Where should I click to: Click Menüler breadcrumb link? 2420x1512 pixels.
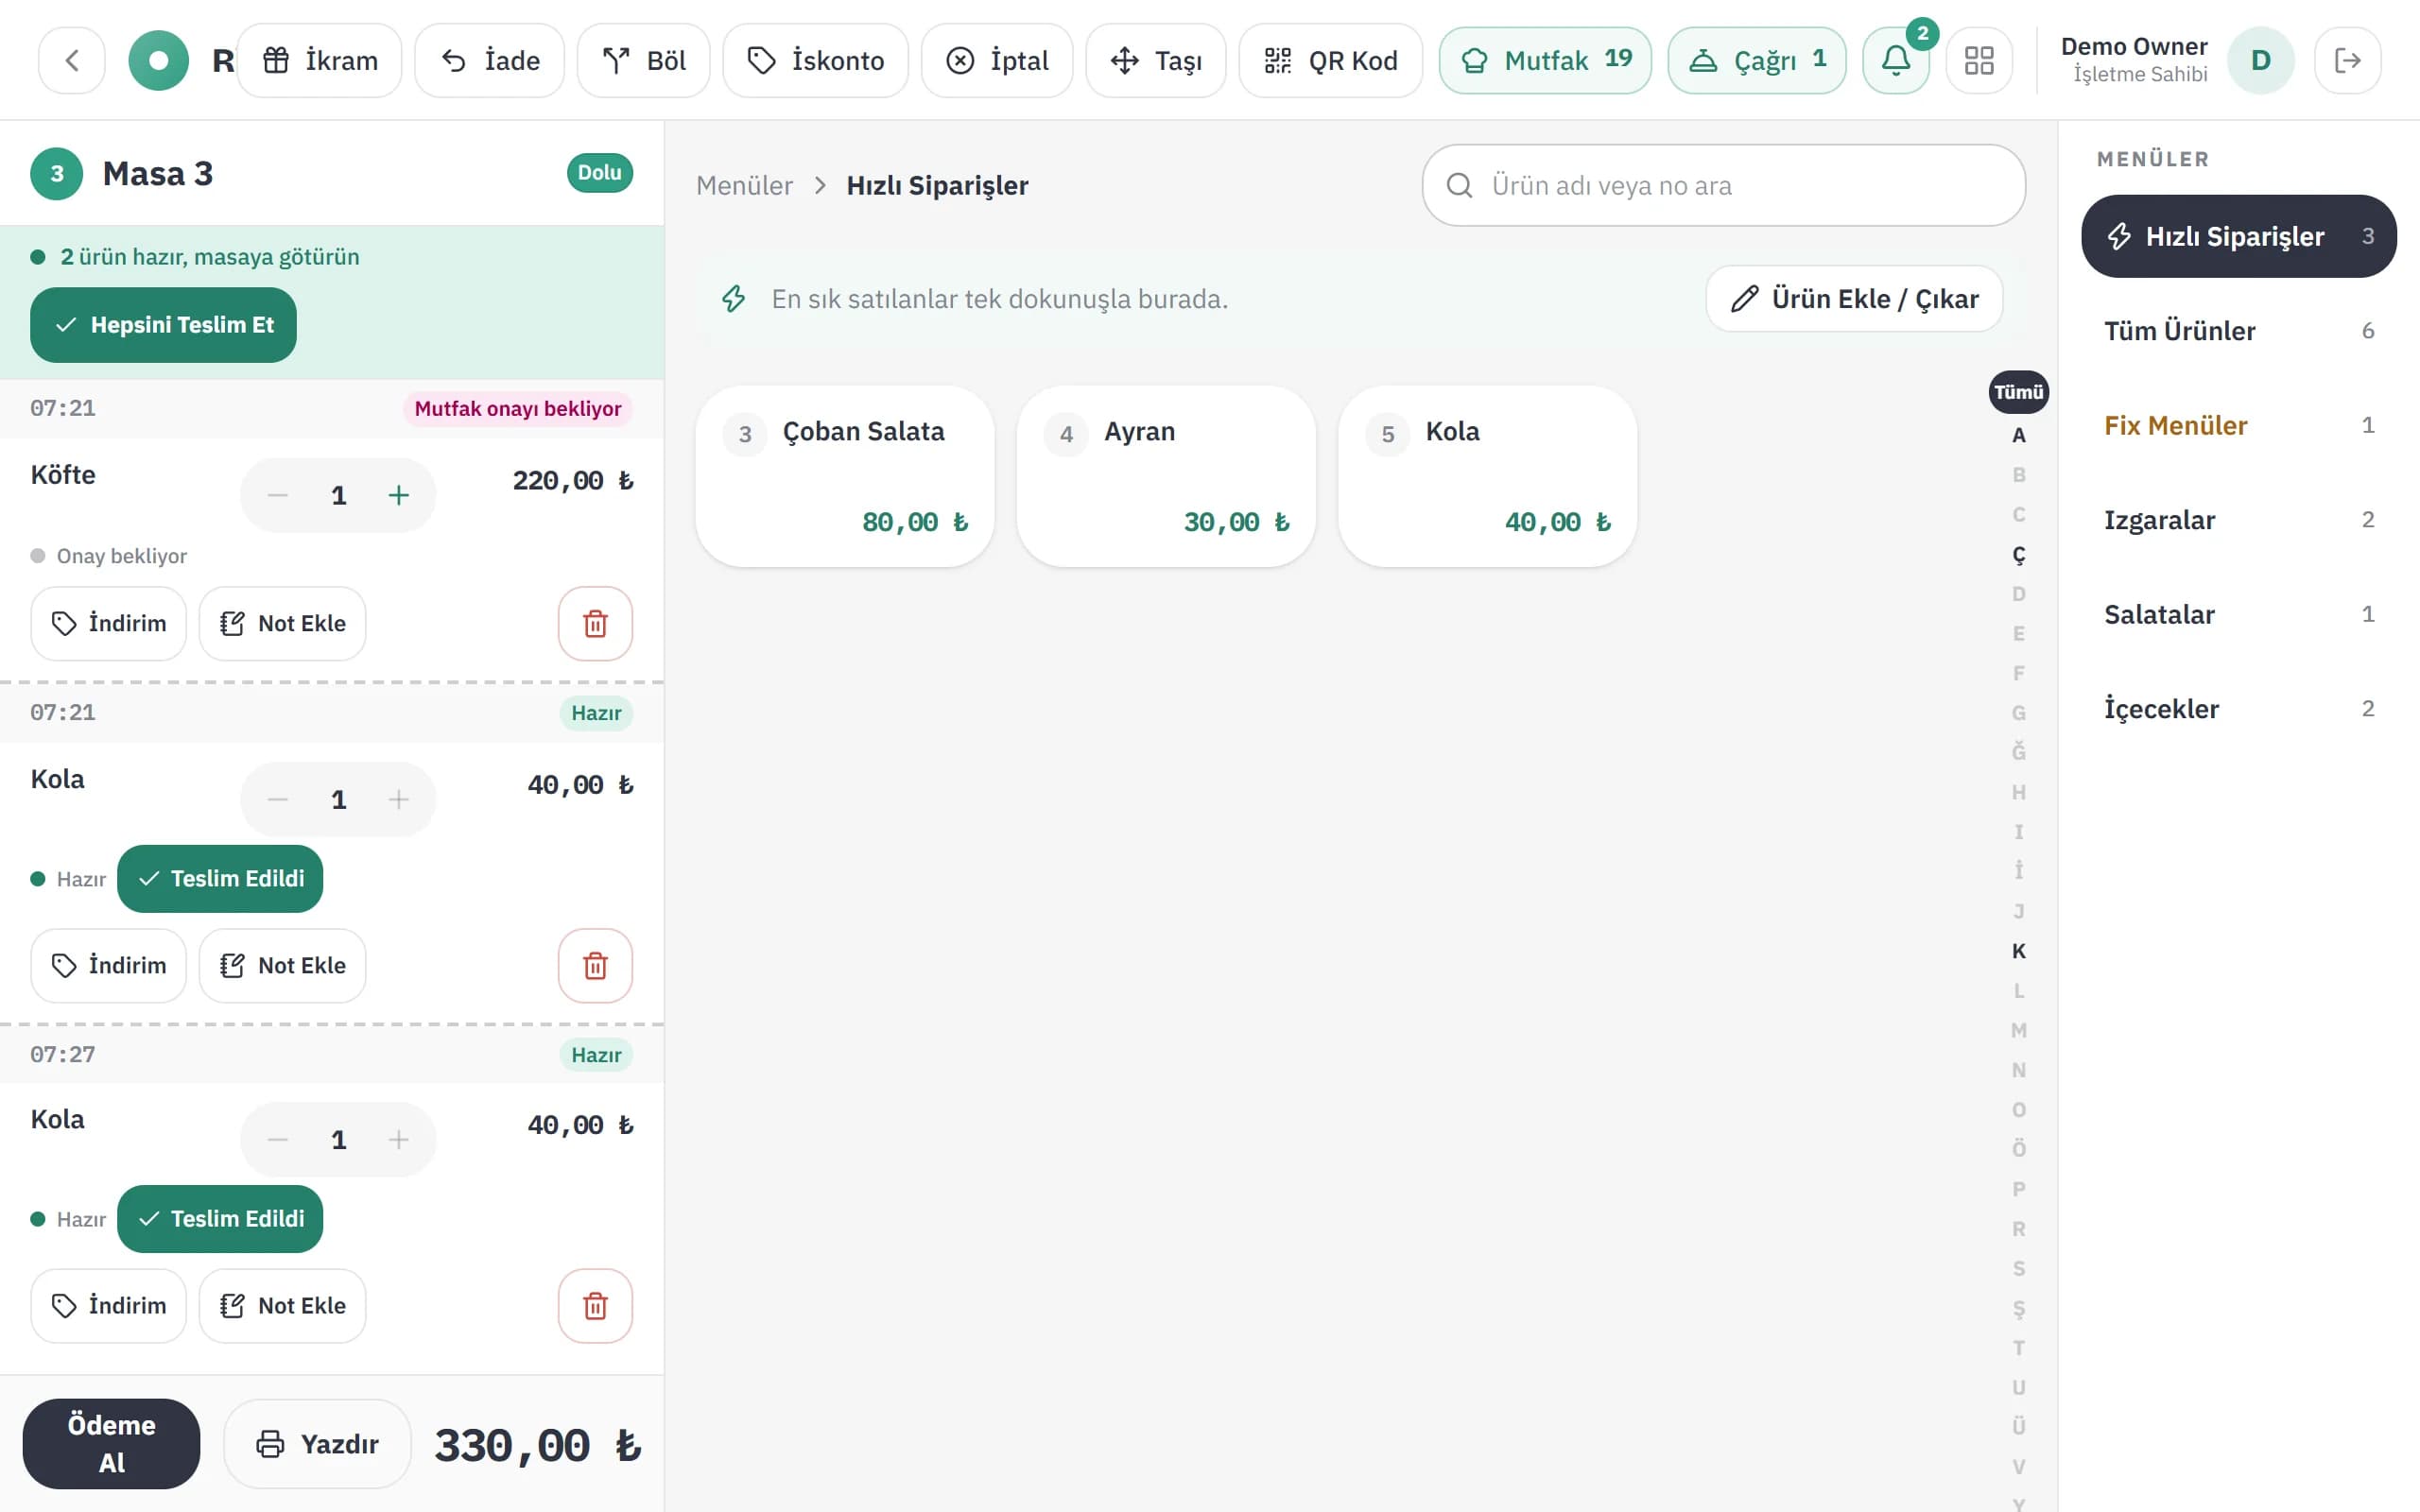(744, 185)
